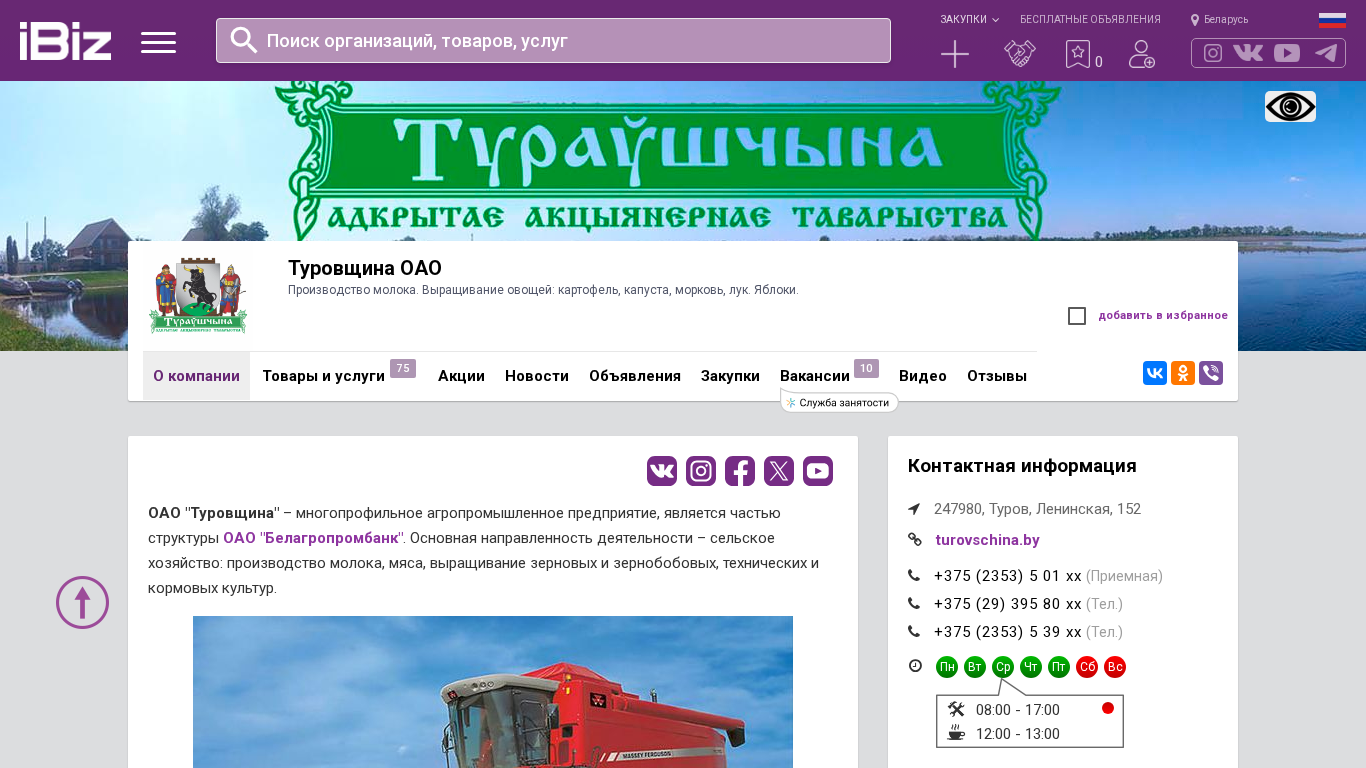The width and height of the screenshot is (1366, 768).
Task: Open company YouTube channel icon
Action: click(x=818, y=471)
